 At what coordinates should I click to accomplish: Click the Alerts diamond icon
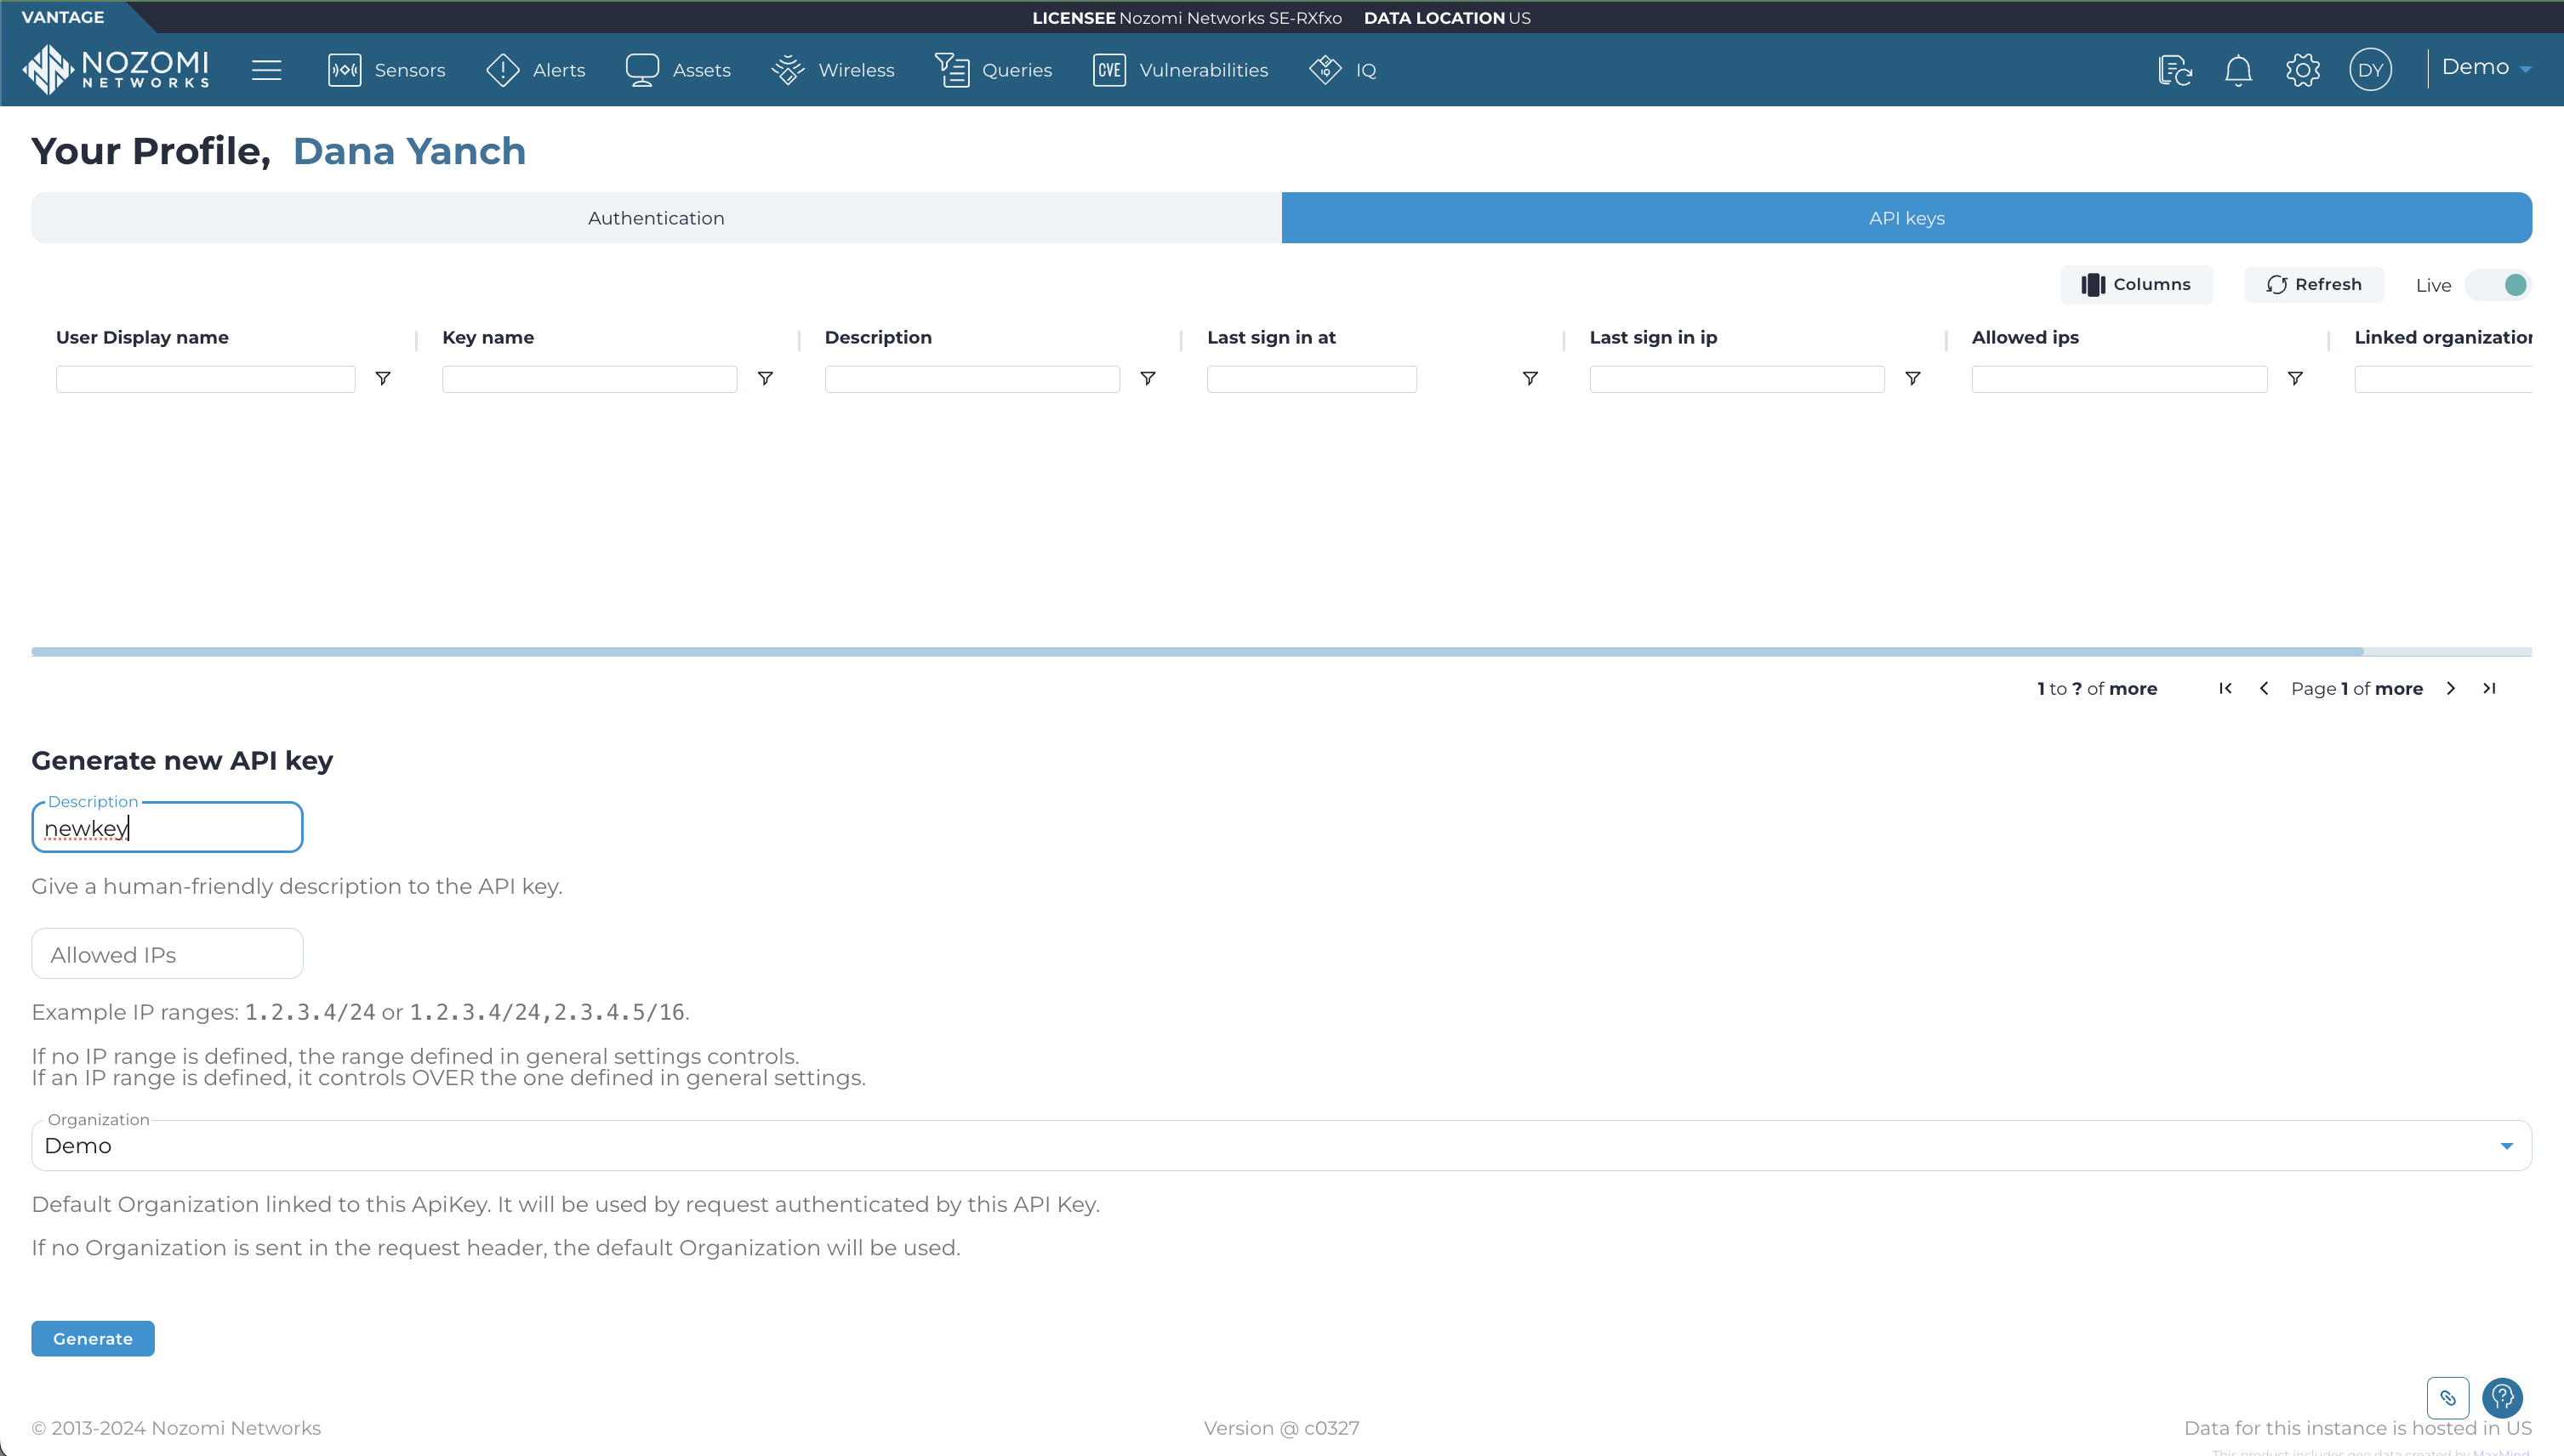(x=502, y=70)
